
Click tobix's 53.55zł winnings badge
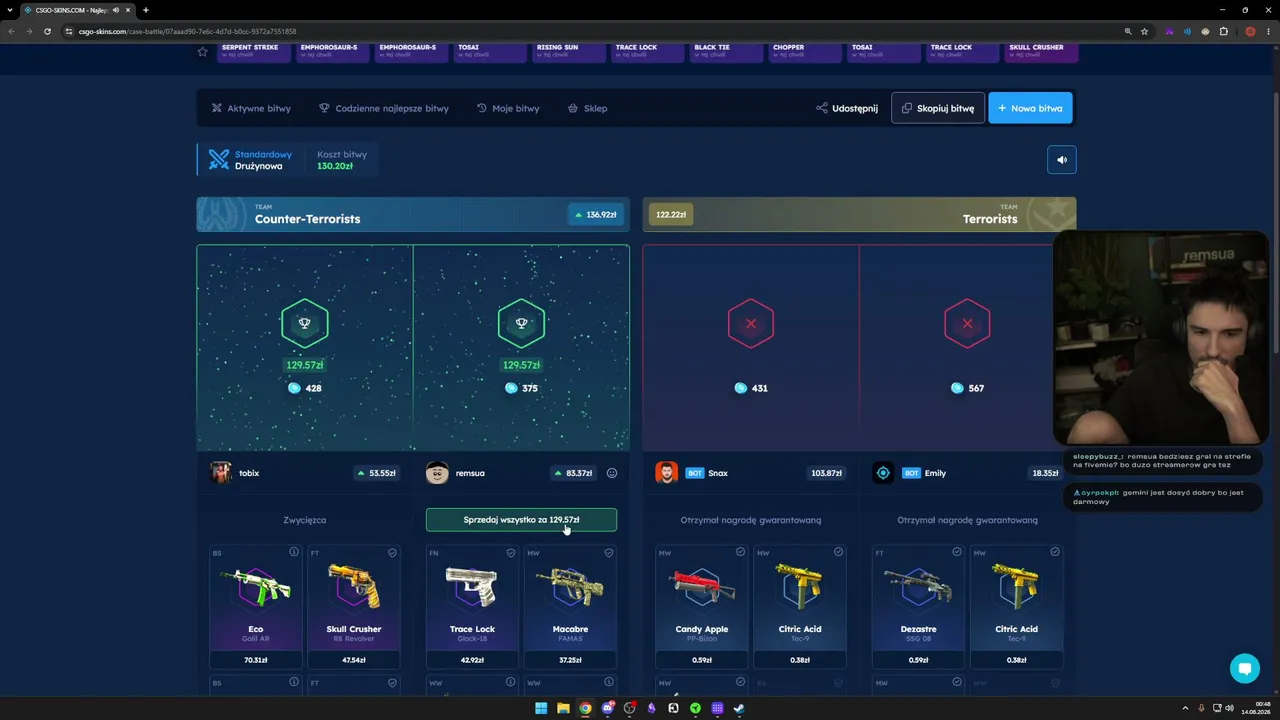[x=376, y=473]
